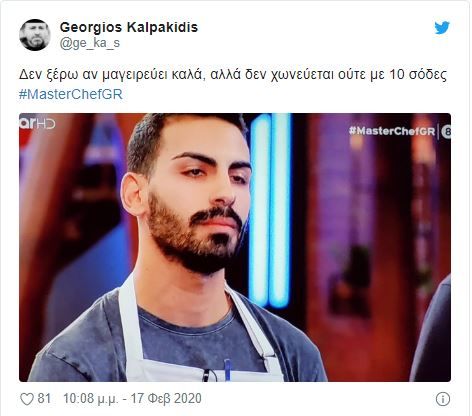Like the tweet with the heart icon
Viewport: 472px width, 416px height.
[x=27, y=399]
